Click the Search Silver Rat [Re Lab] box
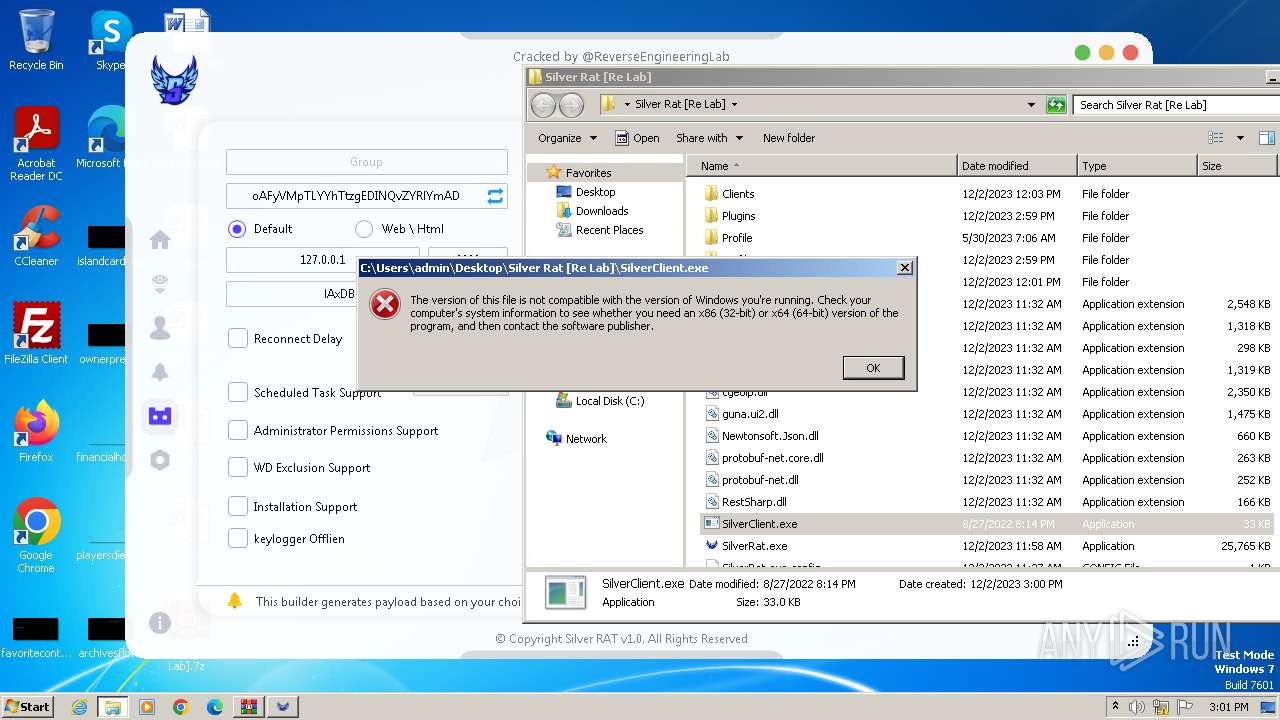The width and height of the screenshot is (1280, 720). click(x=1176, y=104)
